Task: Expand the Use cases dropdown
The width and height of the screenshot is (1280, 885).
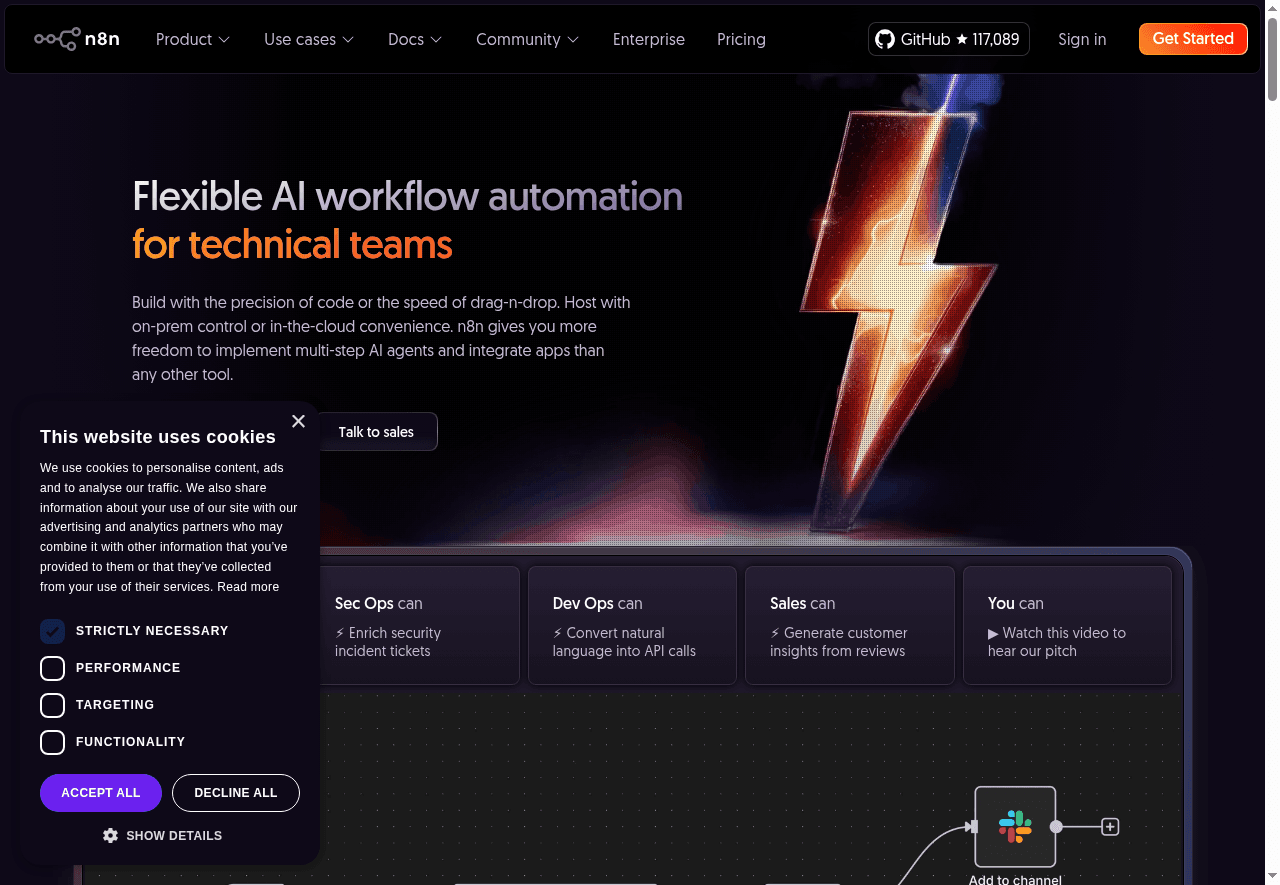Action: 309,39
